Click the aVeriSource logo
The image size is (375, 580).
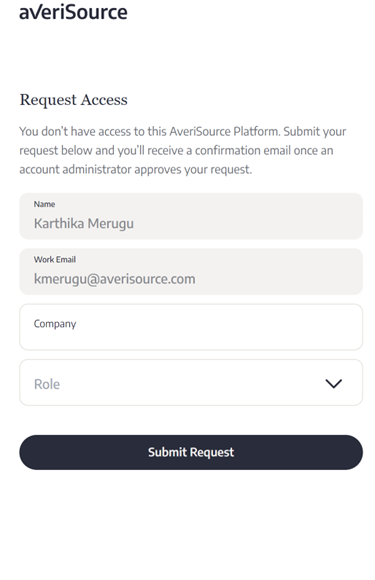point(73,11)
